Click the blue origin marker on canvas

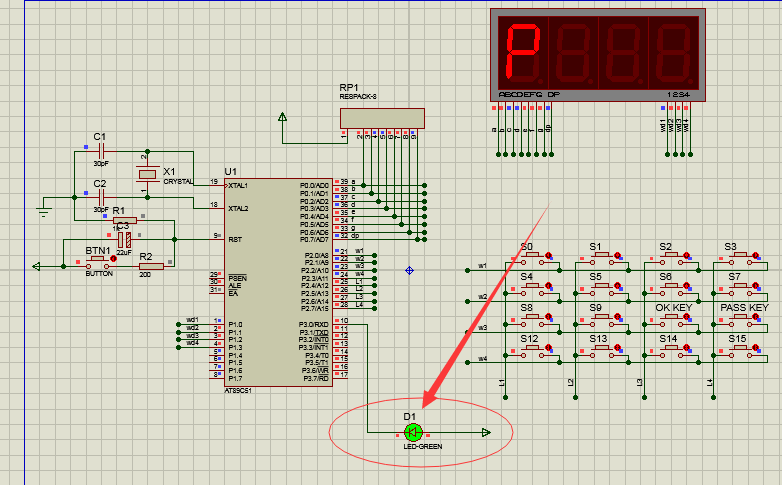[409, 270]
